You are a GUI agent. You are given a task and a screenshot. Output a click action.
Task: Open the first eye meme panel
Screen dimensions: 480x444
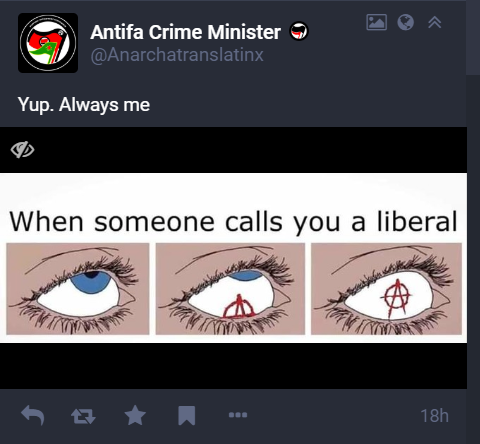[78, 289]
